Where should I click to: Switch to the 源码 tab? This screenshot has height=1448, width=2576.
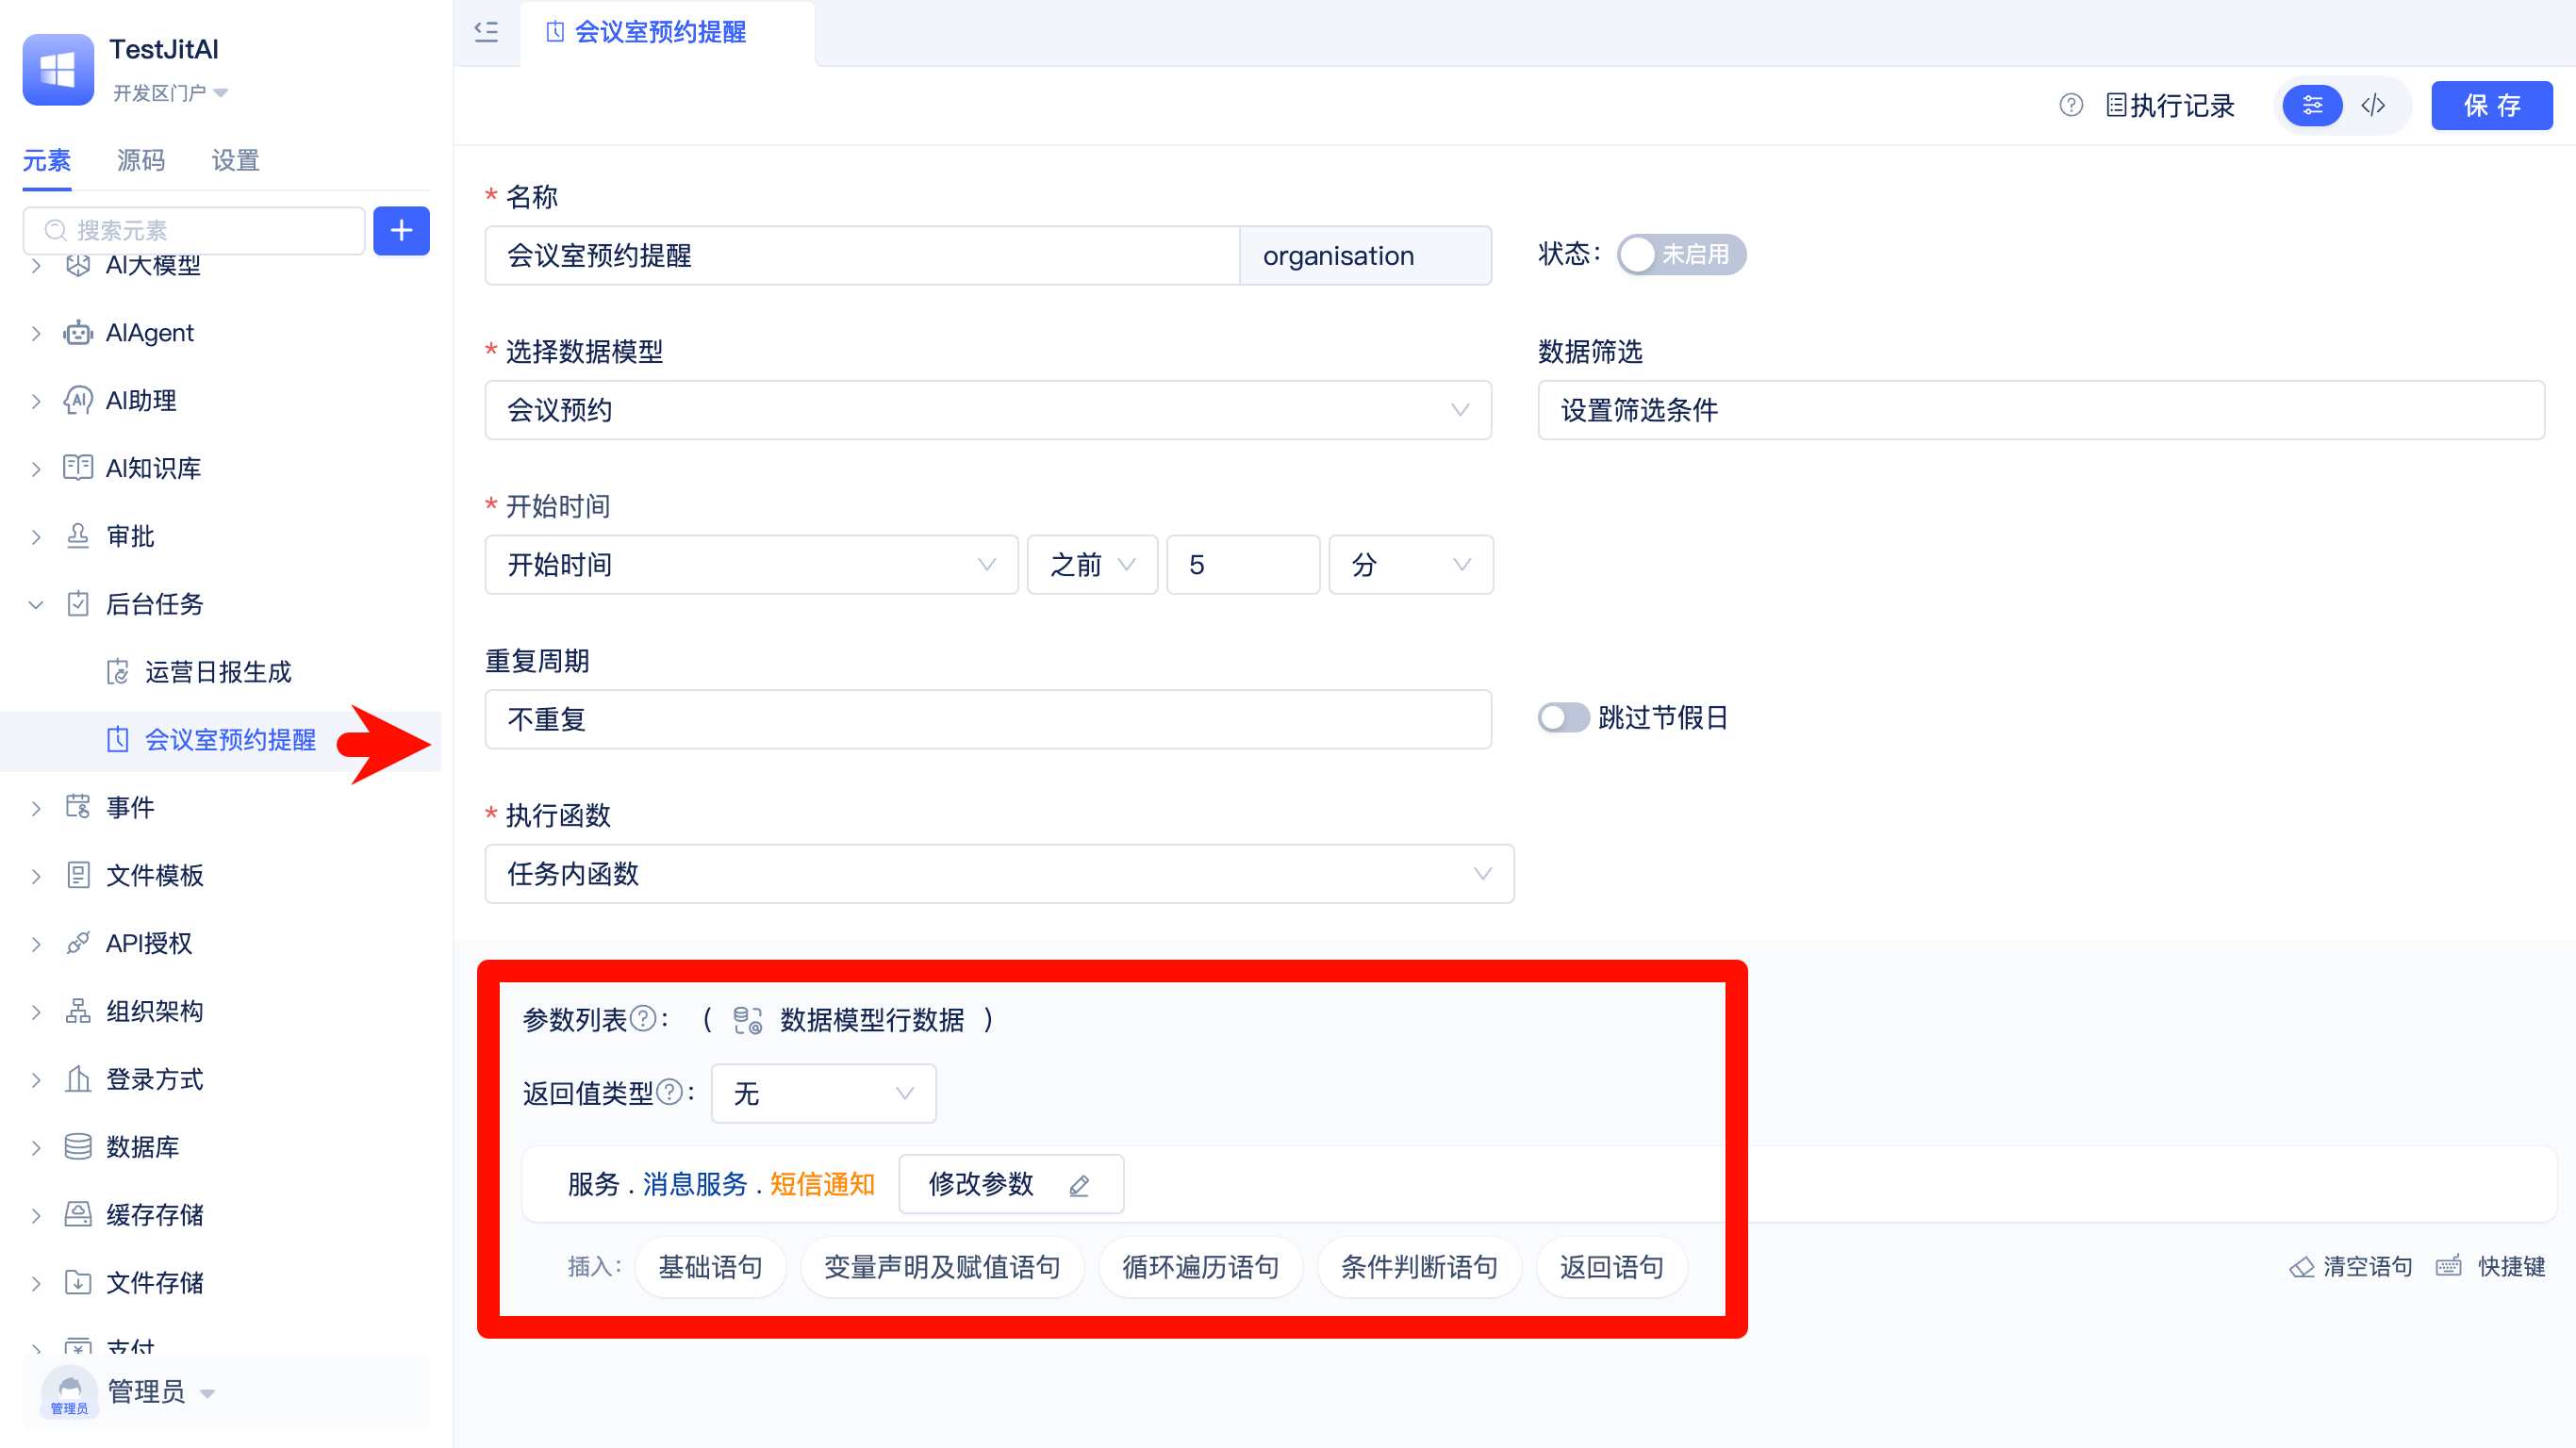[x=141, y=160]
